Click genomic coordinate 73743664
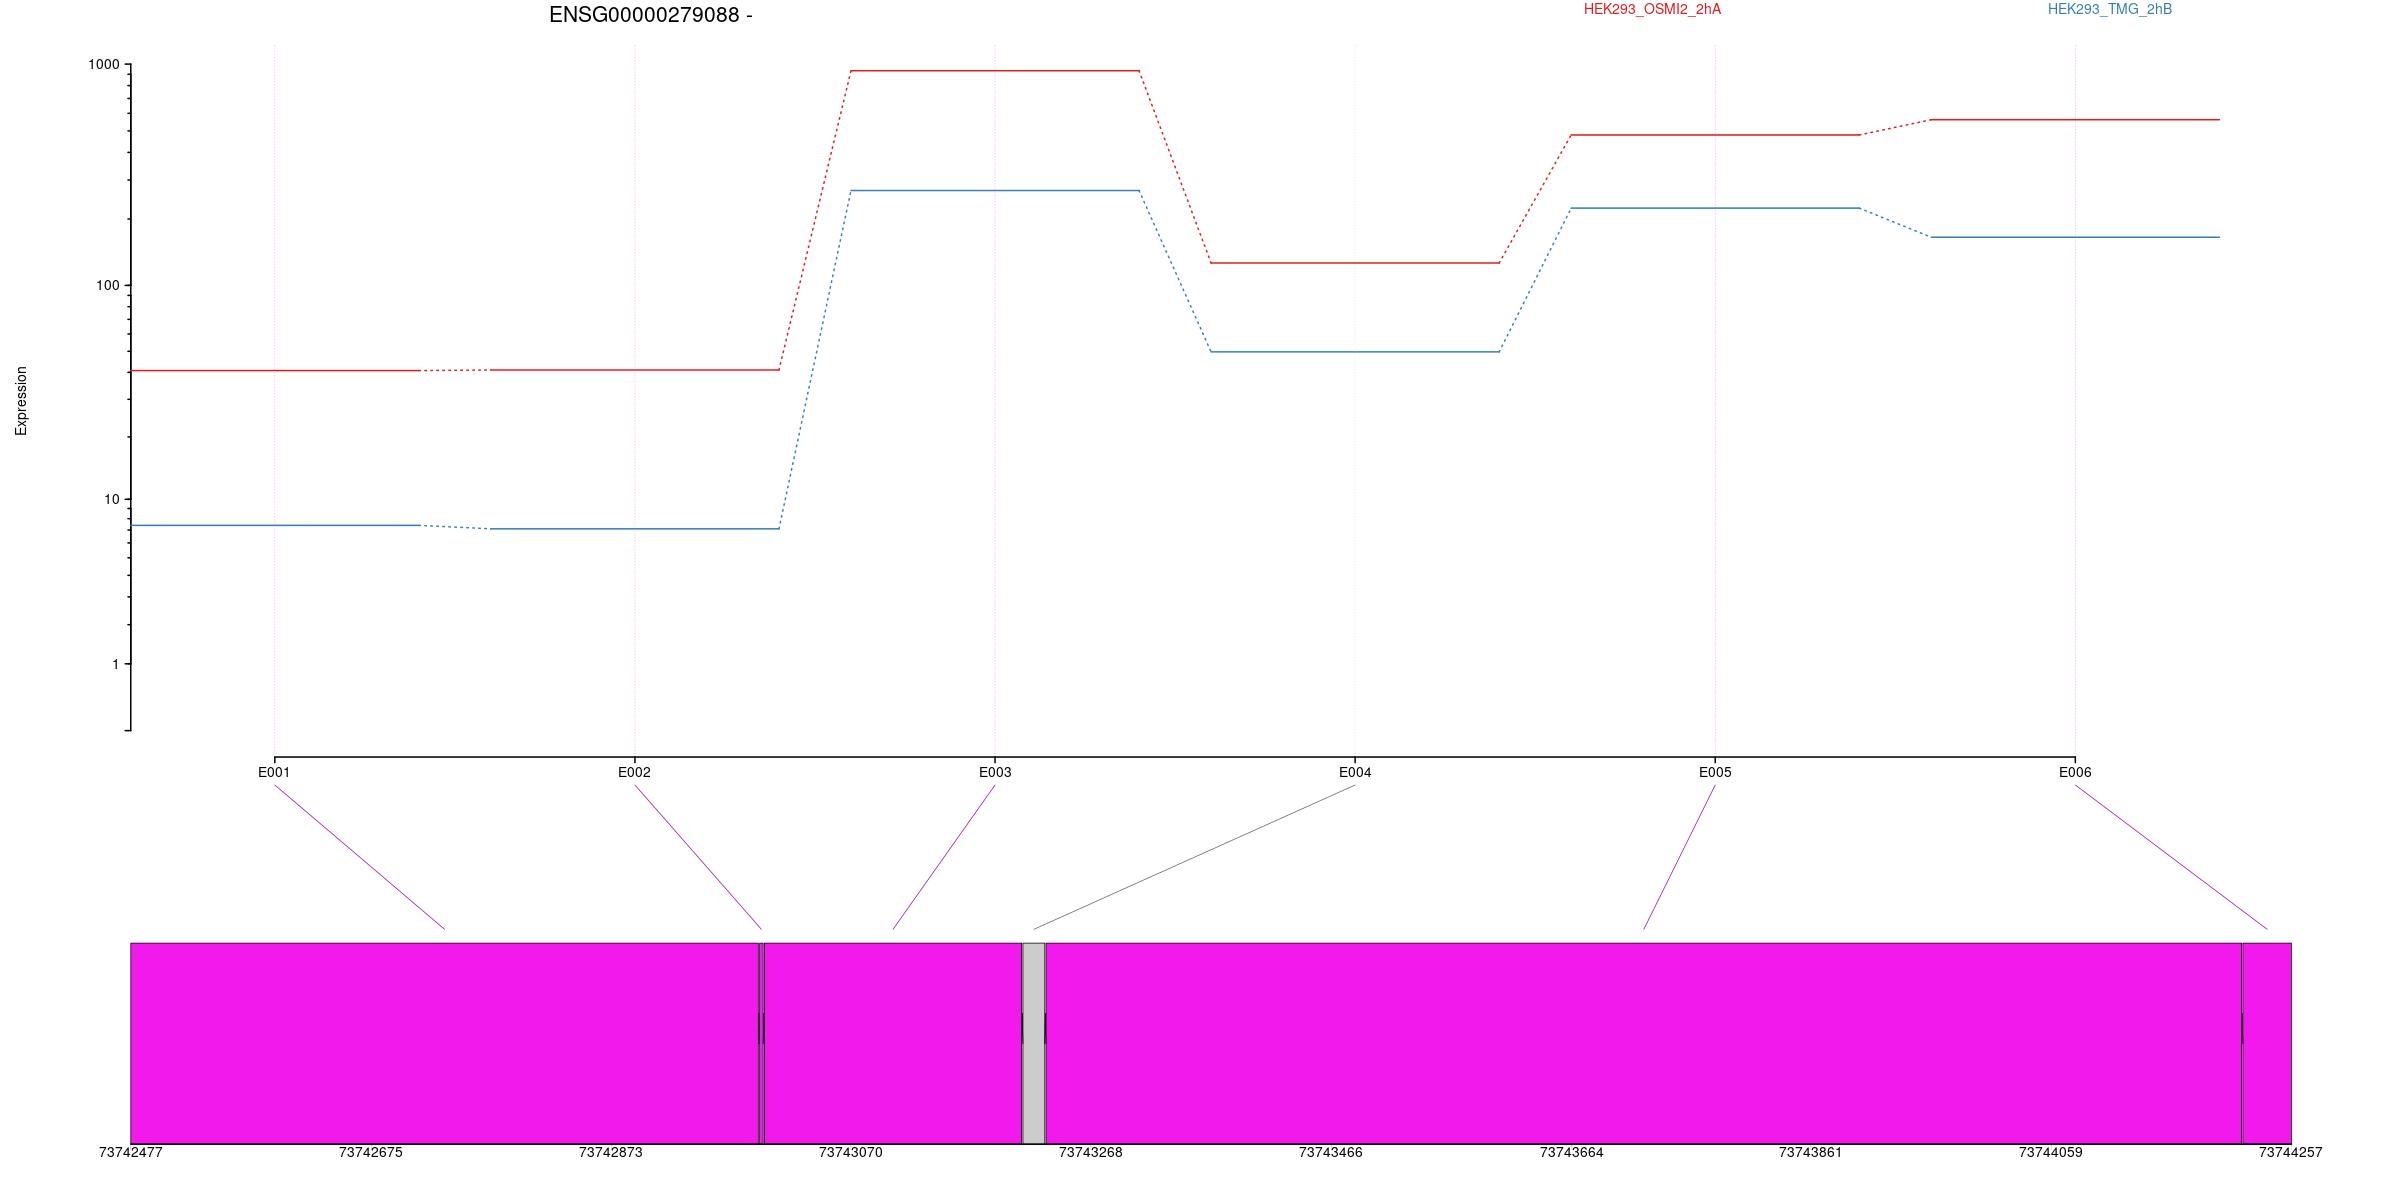Image resolution: width=2400 pixels, height=1200 pixels. click(1571, 1153)
